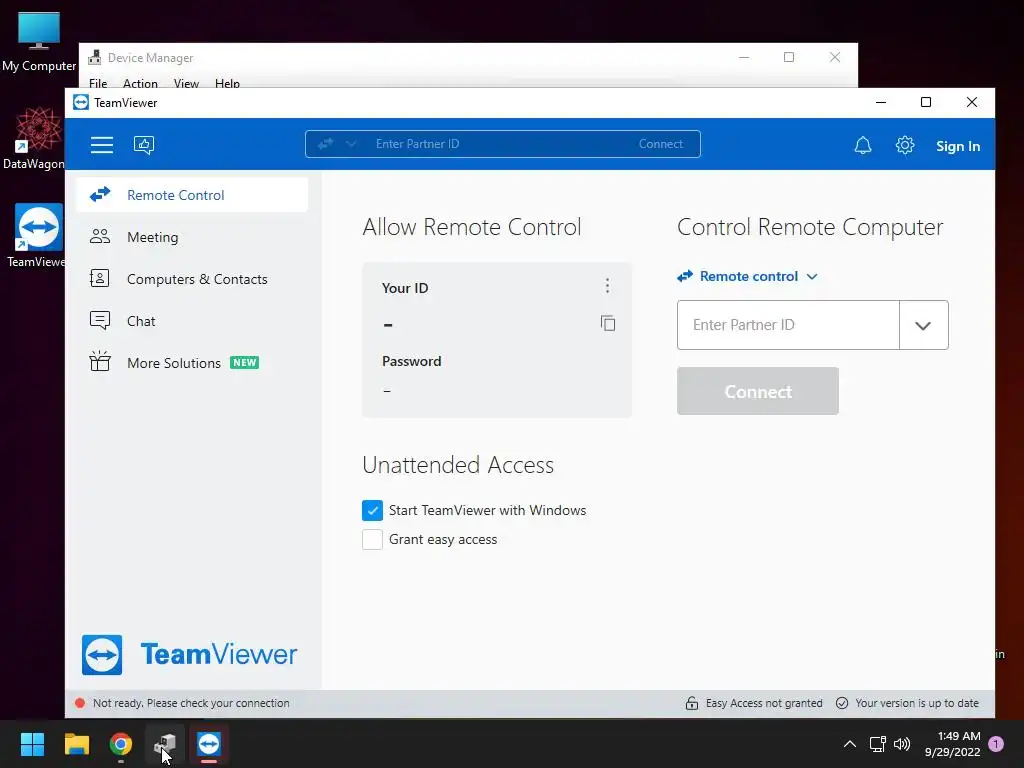Click the red connection status dot
The width and height of the screenshot is (1024, 768).
click(80, 703)
